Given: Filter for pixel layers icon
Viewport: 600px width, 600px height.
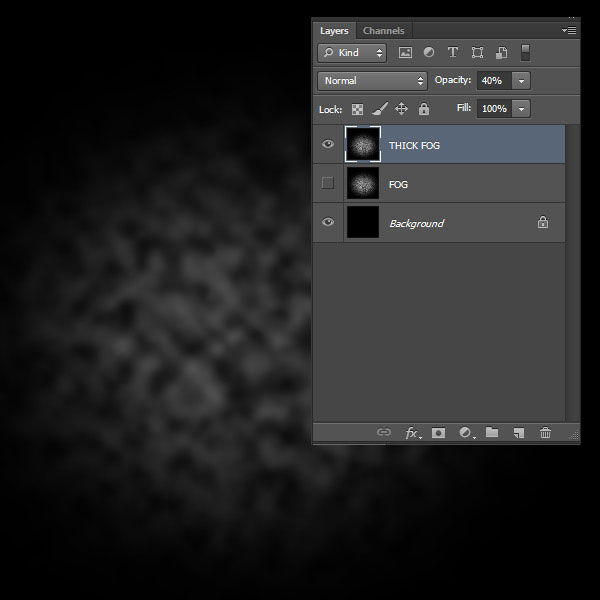Looking at the screenshot, I should pyautogui.click(x=405, y=52).
